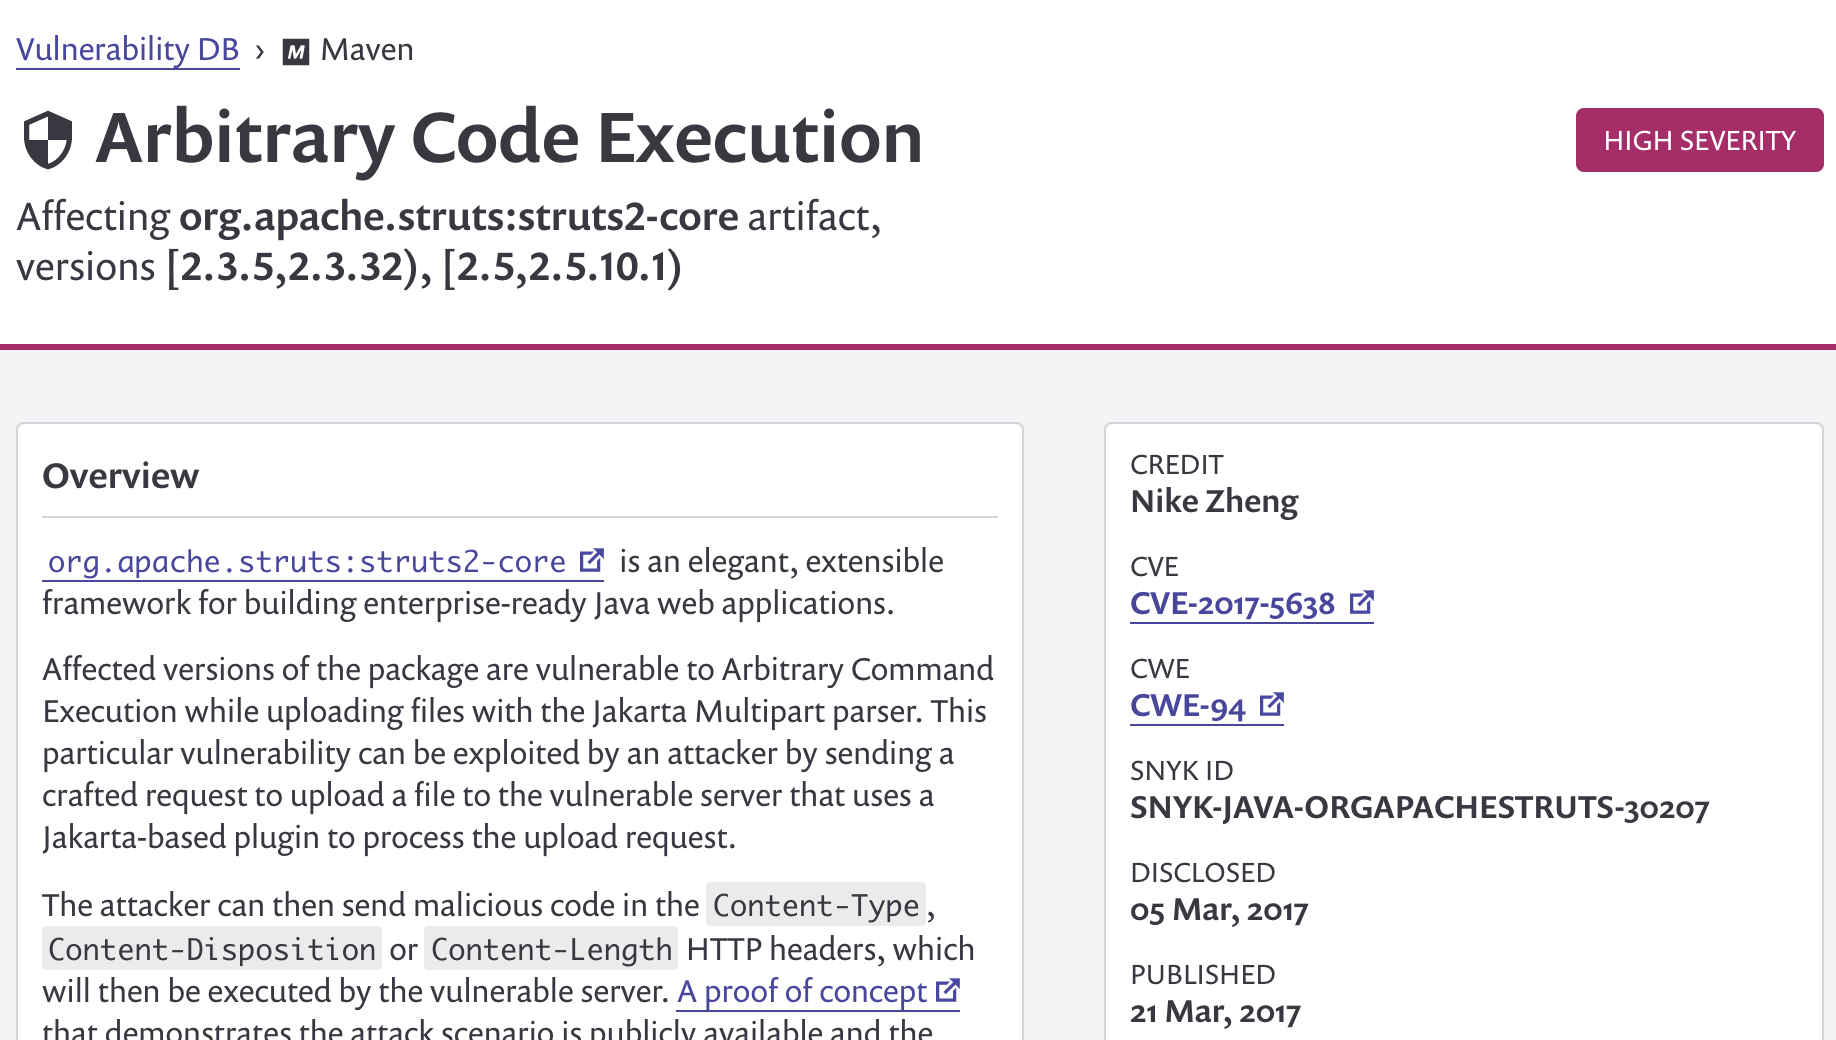This screenshot has width=1836, height=1040.
Task: Click the breadcrumb chevron separator
Action: (260, 51)
